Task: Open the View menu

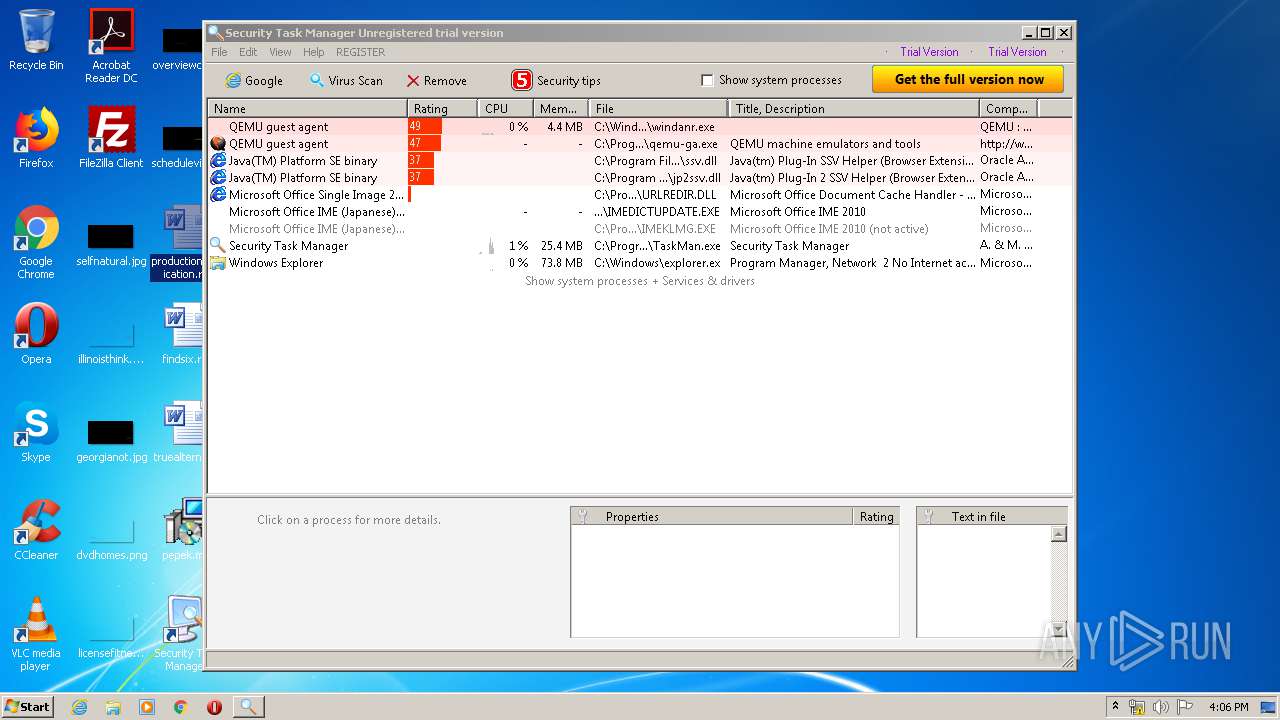Action: 280,52
